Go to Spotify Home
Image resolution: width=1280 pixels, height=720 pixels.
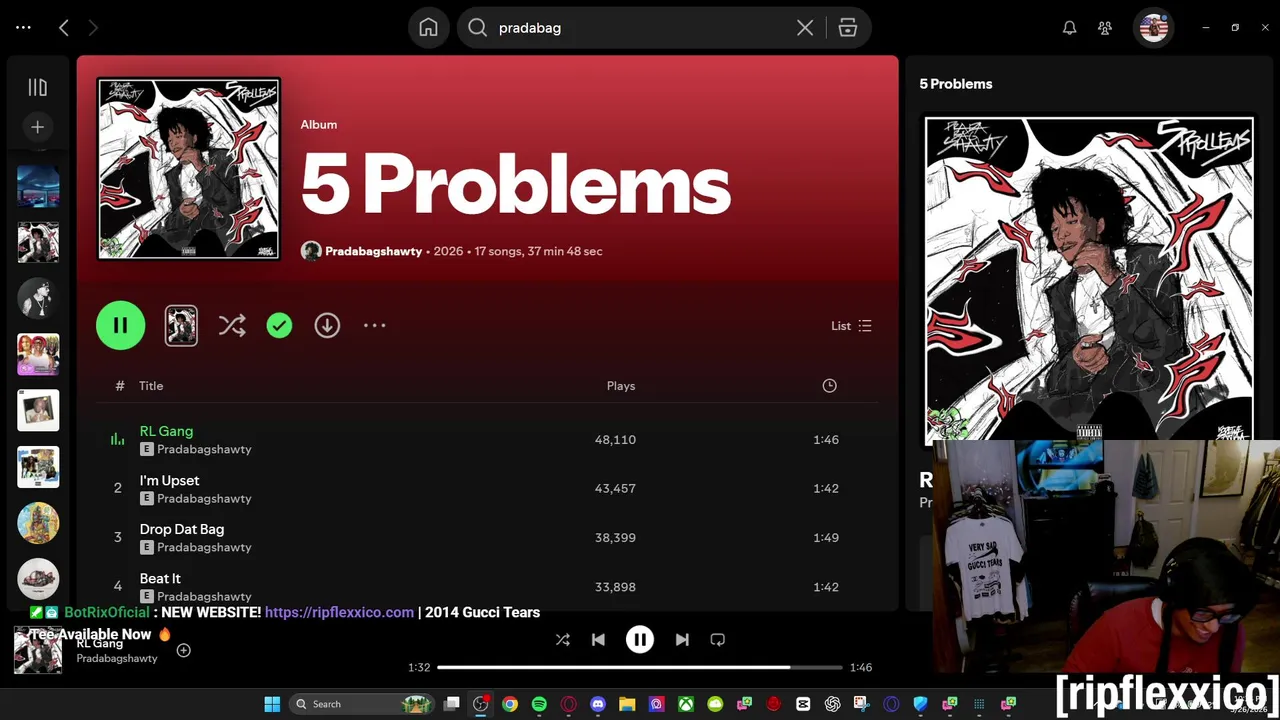click(428, 28)
